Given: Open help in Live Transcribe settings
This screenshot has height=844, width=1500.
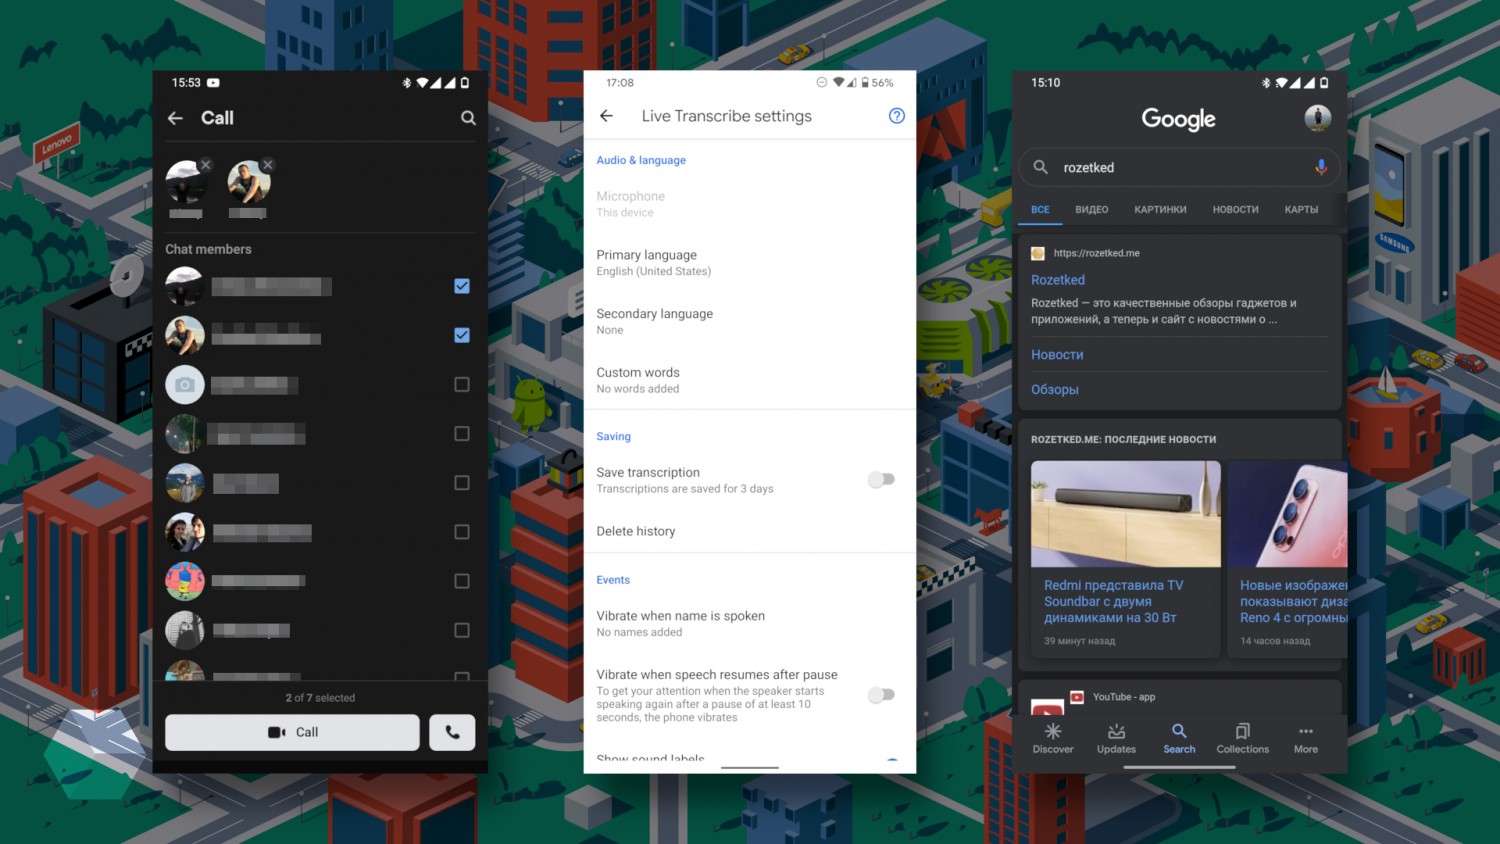Looking at the screenshot, I should click(897, 116).
